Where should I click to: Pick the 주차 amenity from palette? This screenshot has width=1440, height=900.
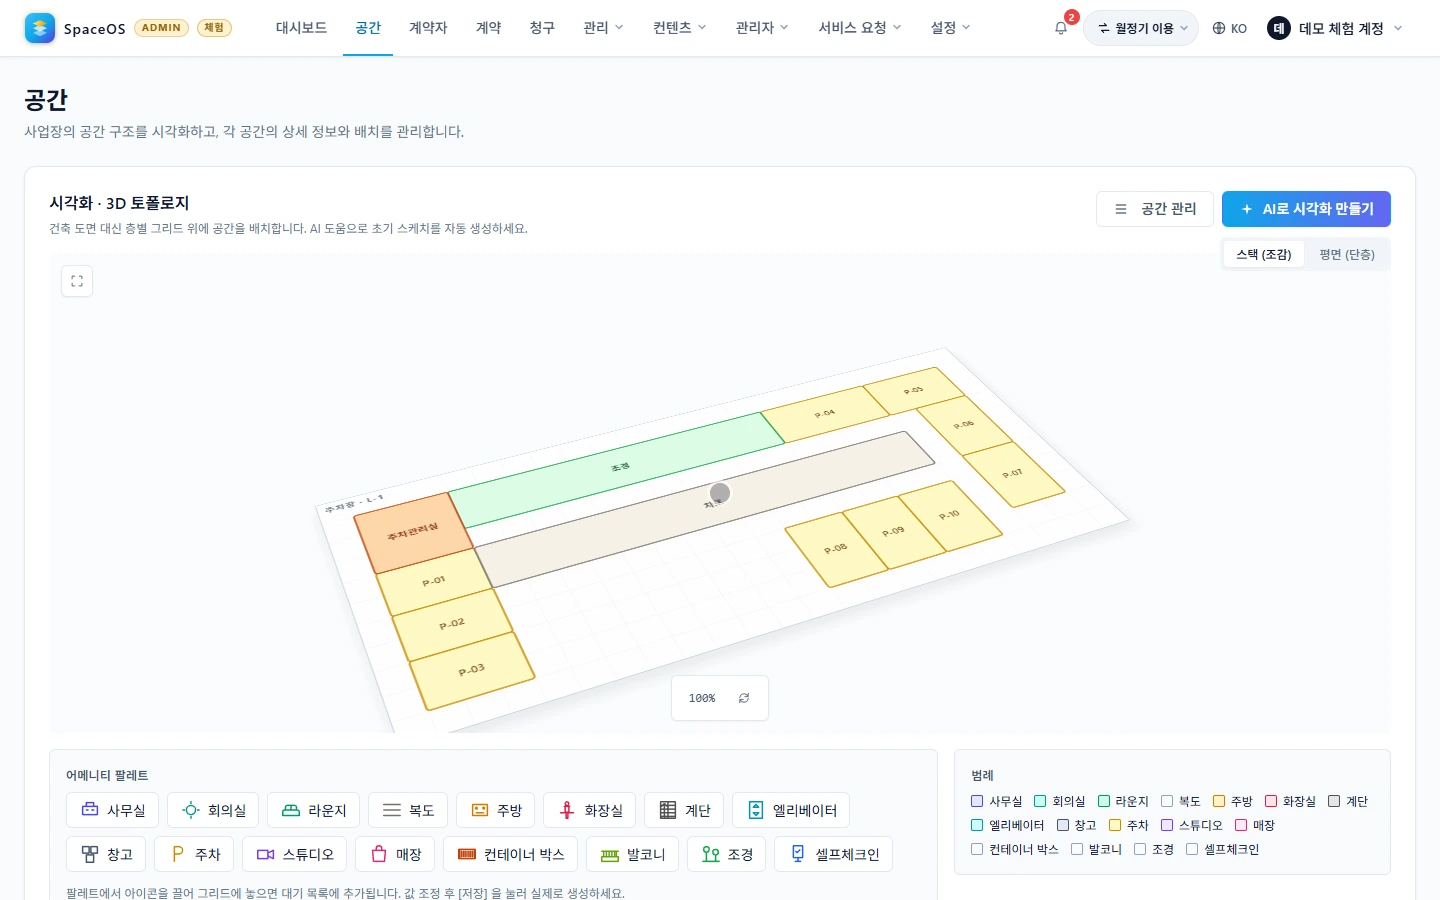point(194,854)
